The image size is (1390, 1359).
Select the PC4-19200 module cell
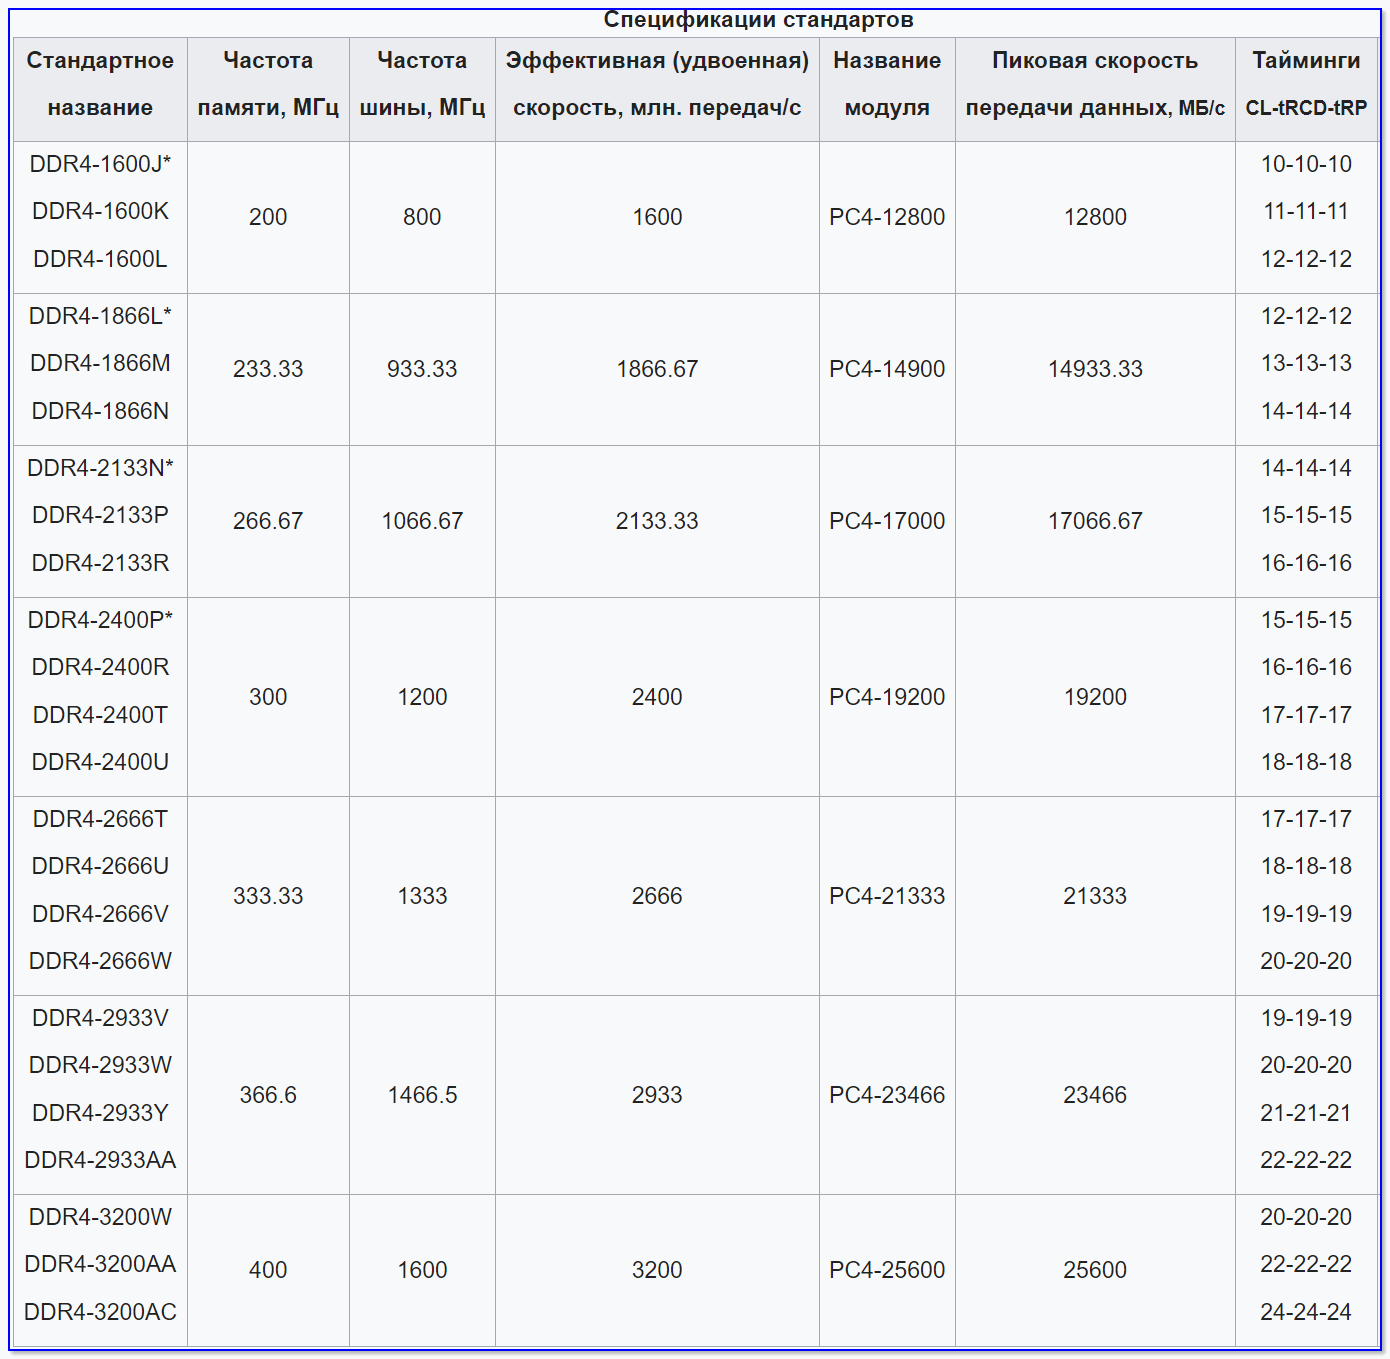point(887,697)
